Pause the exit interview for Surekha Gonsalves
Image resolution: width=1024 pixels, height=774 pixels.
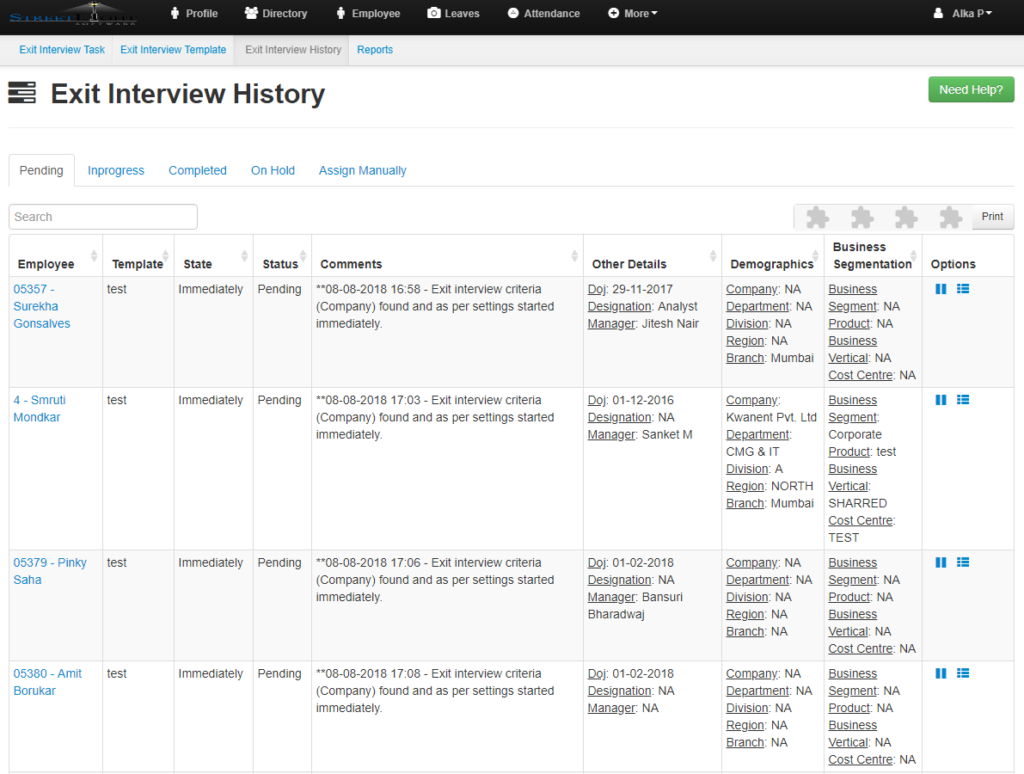click(x=940, y=288)
